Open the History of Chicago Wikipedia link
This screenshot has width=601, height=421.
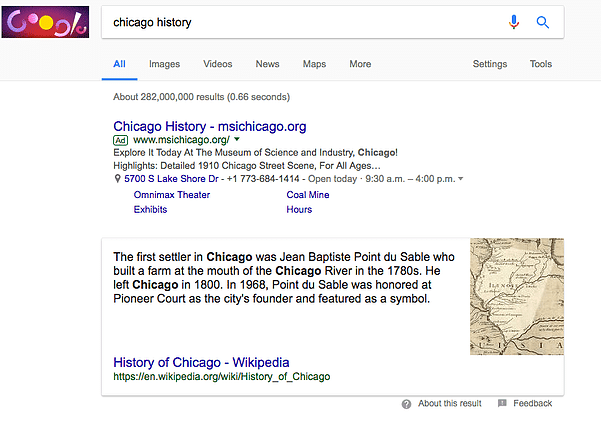(x=201, y=361)
